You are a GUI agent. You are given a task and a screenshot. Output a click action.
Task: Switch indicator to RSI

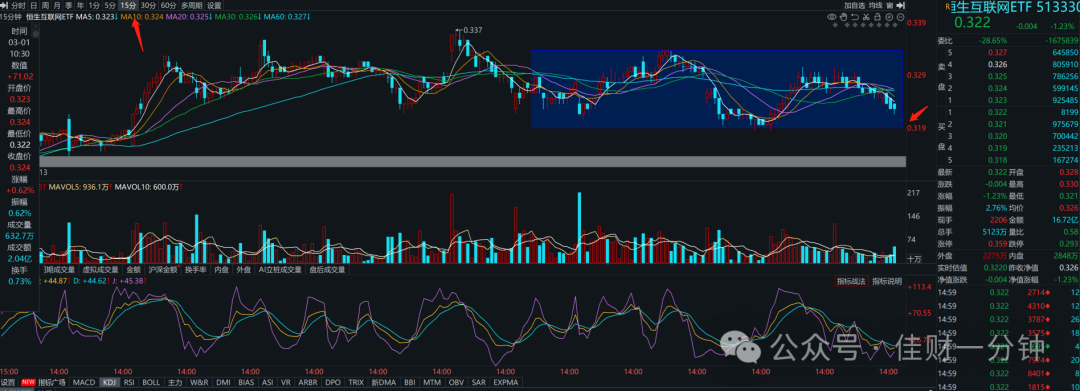tap(129, 382)
